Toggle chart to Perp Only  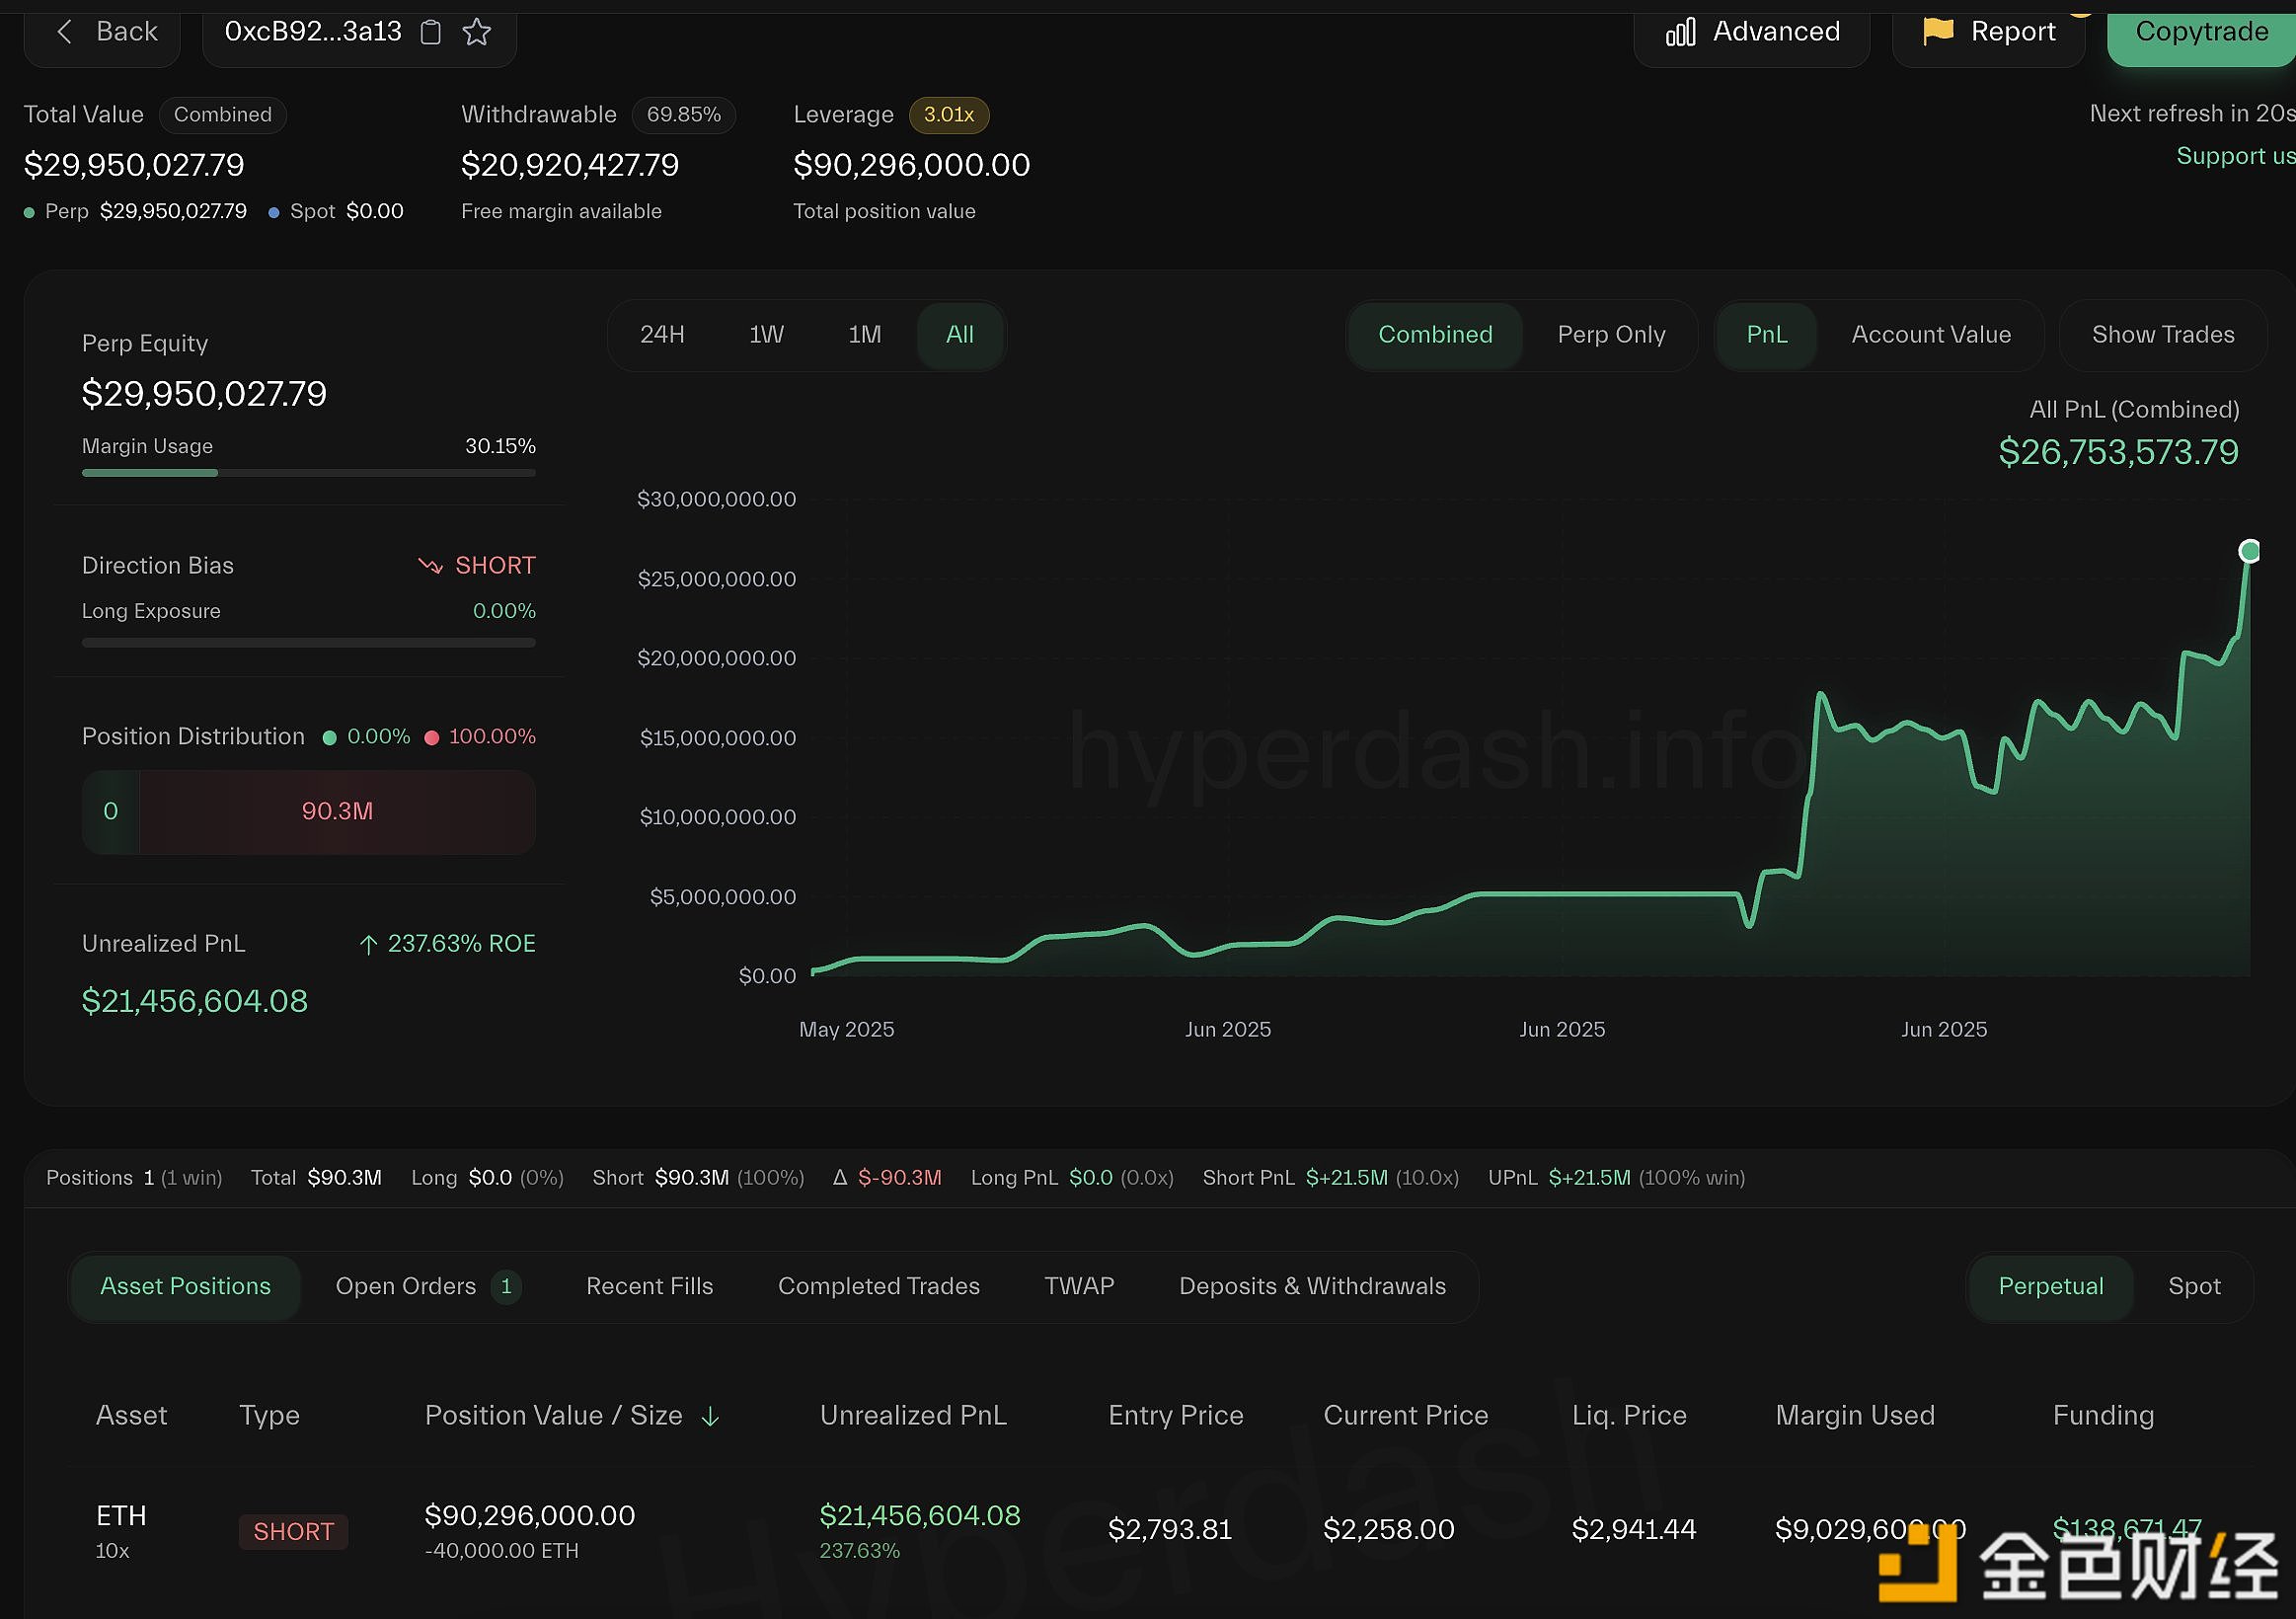coord(1611,335)
